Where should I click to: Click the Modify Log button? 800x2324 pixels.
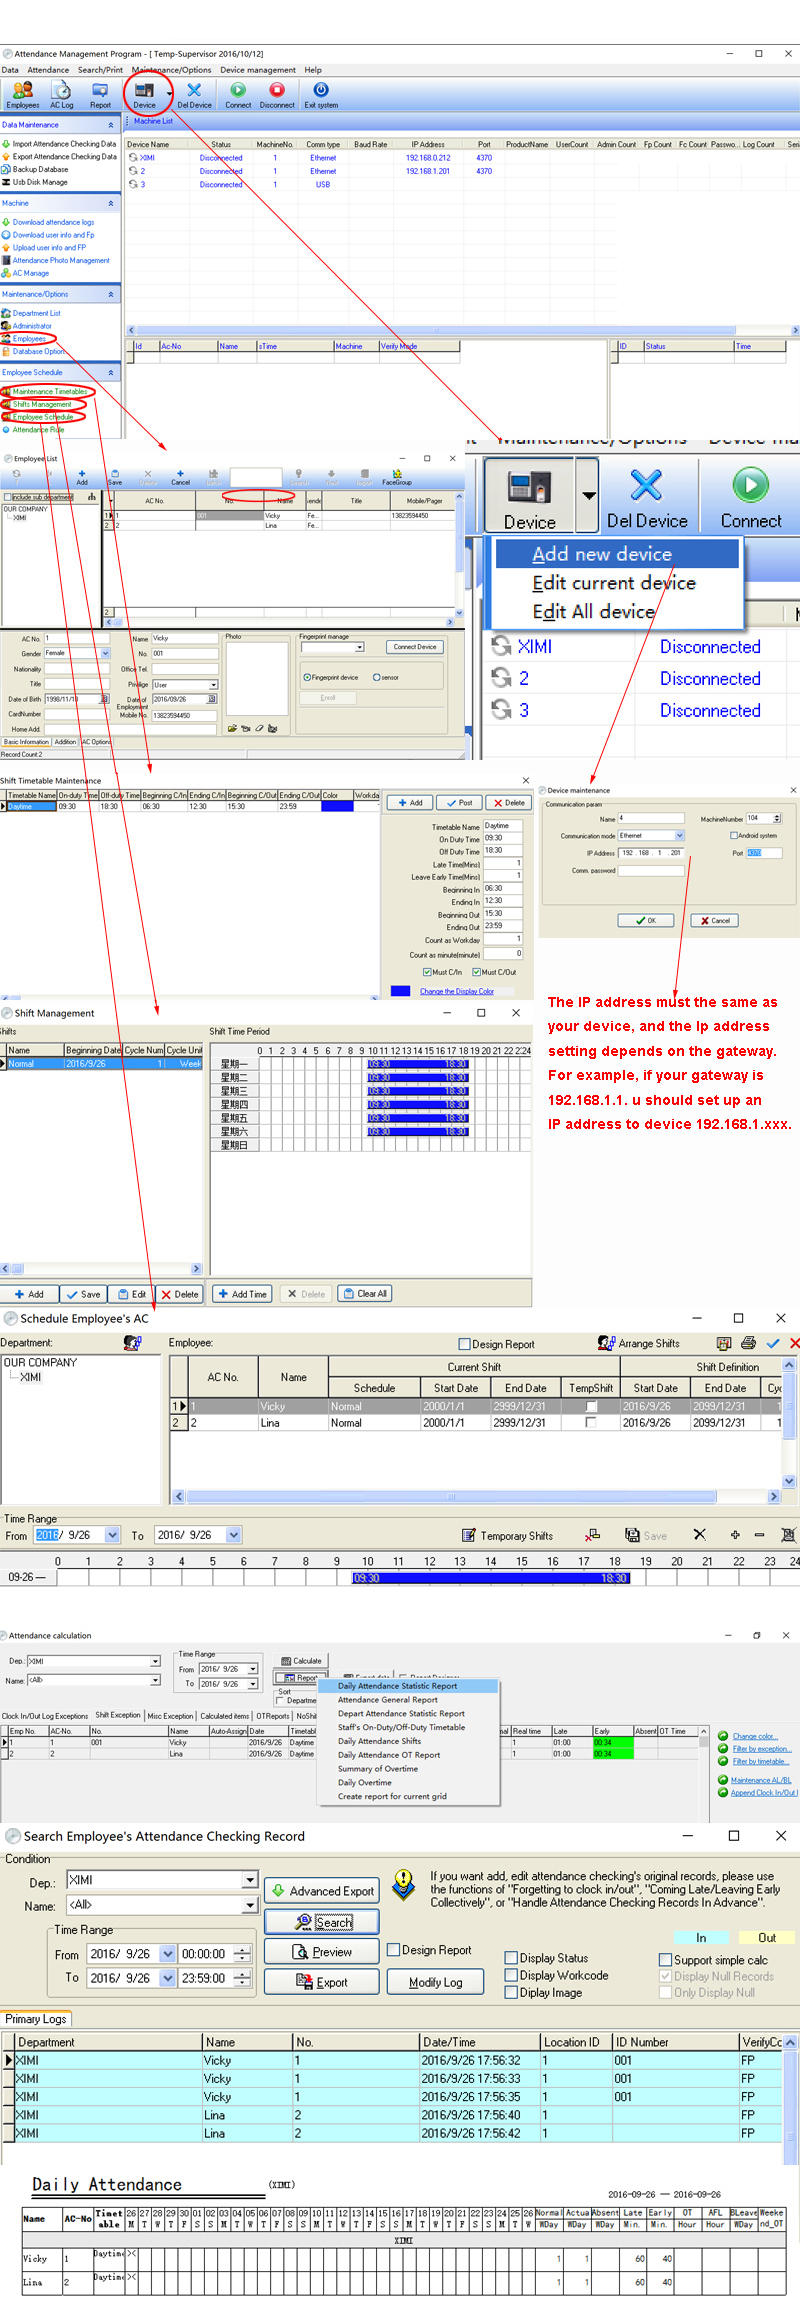click(436, 1982)
